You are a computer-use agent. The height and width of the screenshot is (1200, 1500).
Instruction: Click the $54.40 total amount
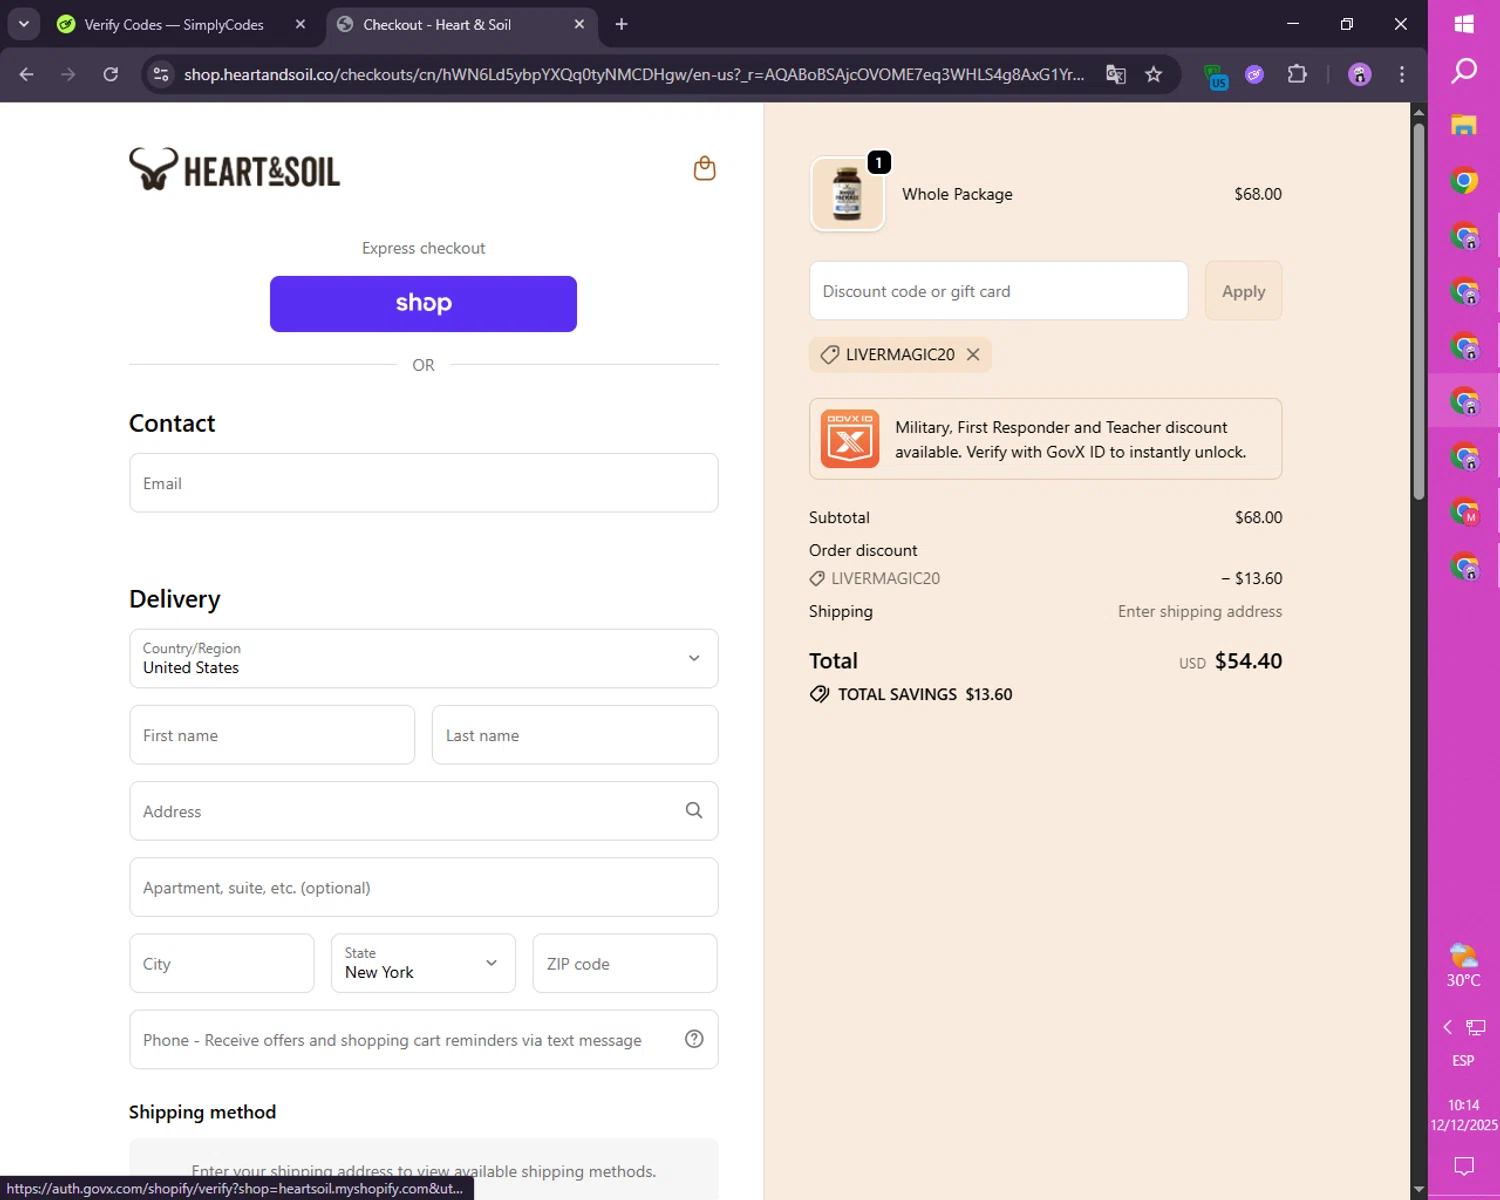tap(1248, 661)
